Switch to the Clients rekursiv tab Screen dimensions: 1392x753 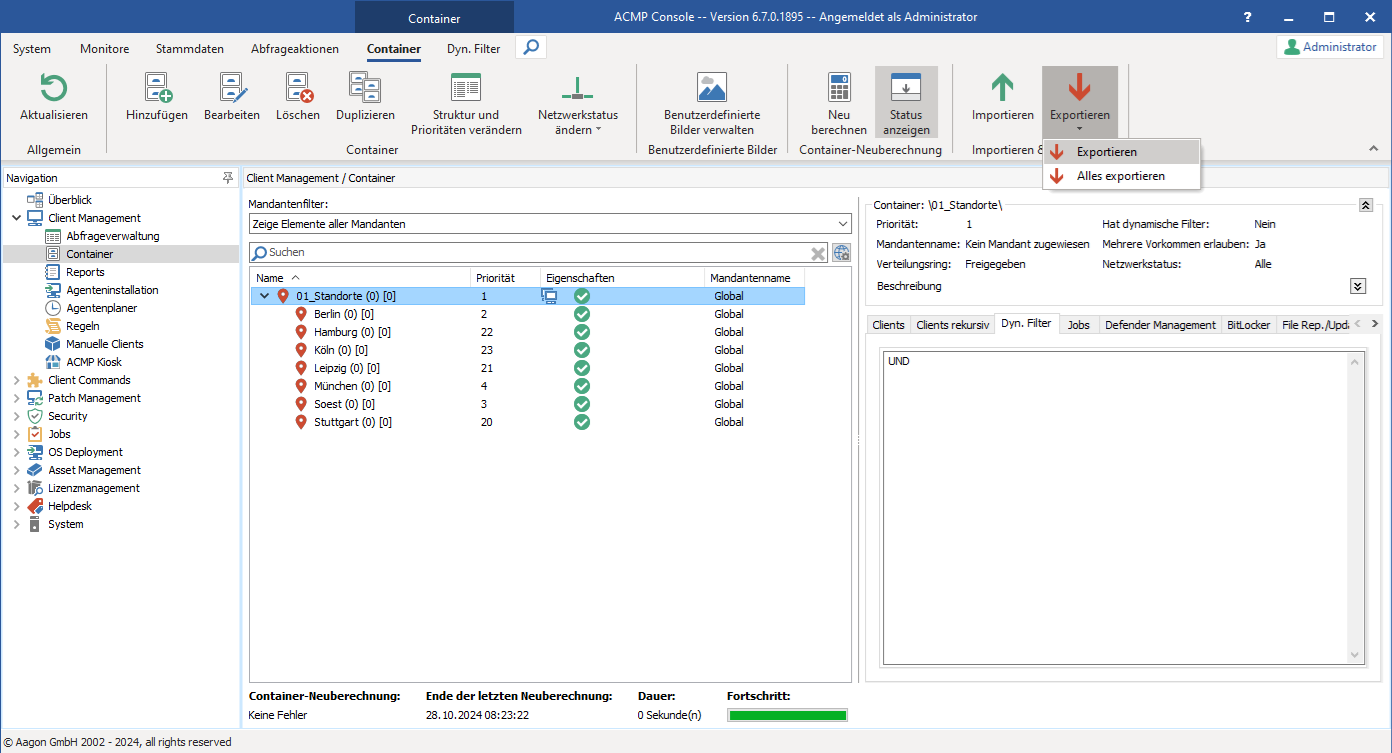(x=952, y=325)
